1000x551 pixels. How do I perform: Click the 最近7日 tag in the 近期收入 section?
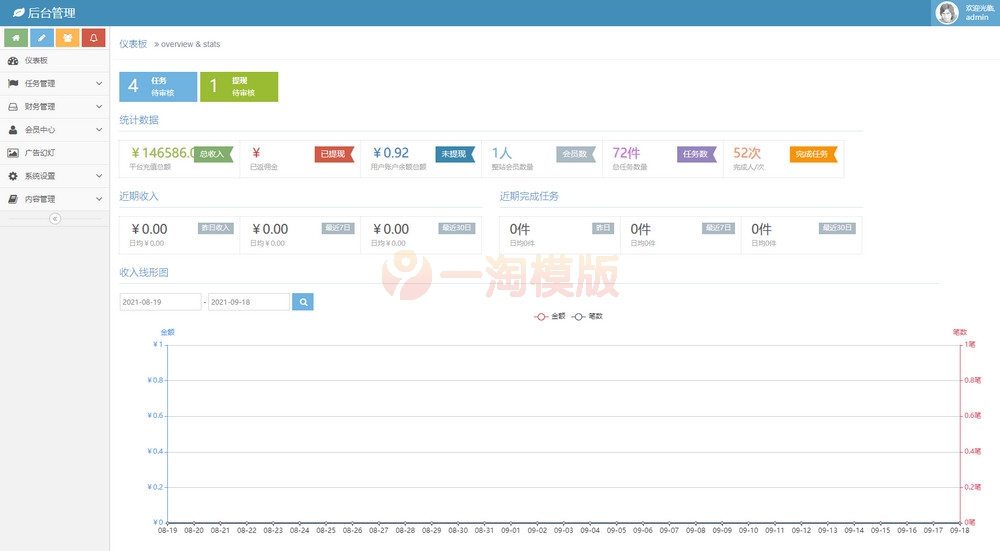(339, 228)
